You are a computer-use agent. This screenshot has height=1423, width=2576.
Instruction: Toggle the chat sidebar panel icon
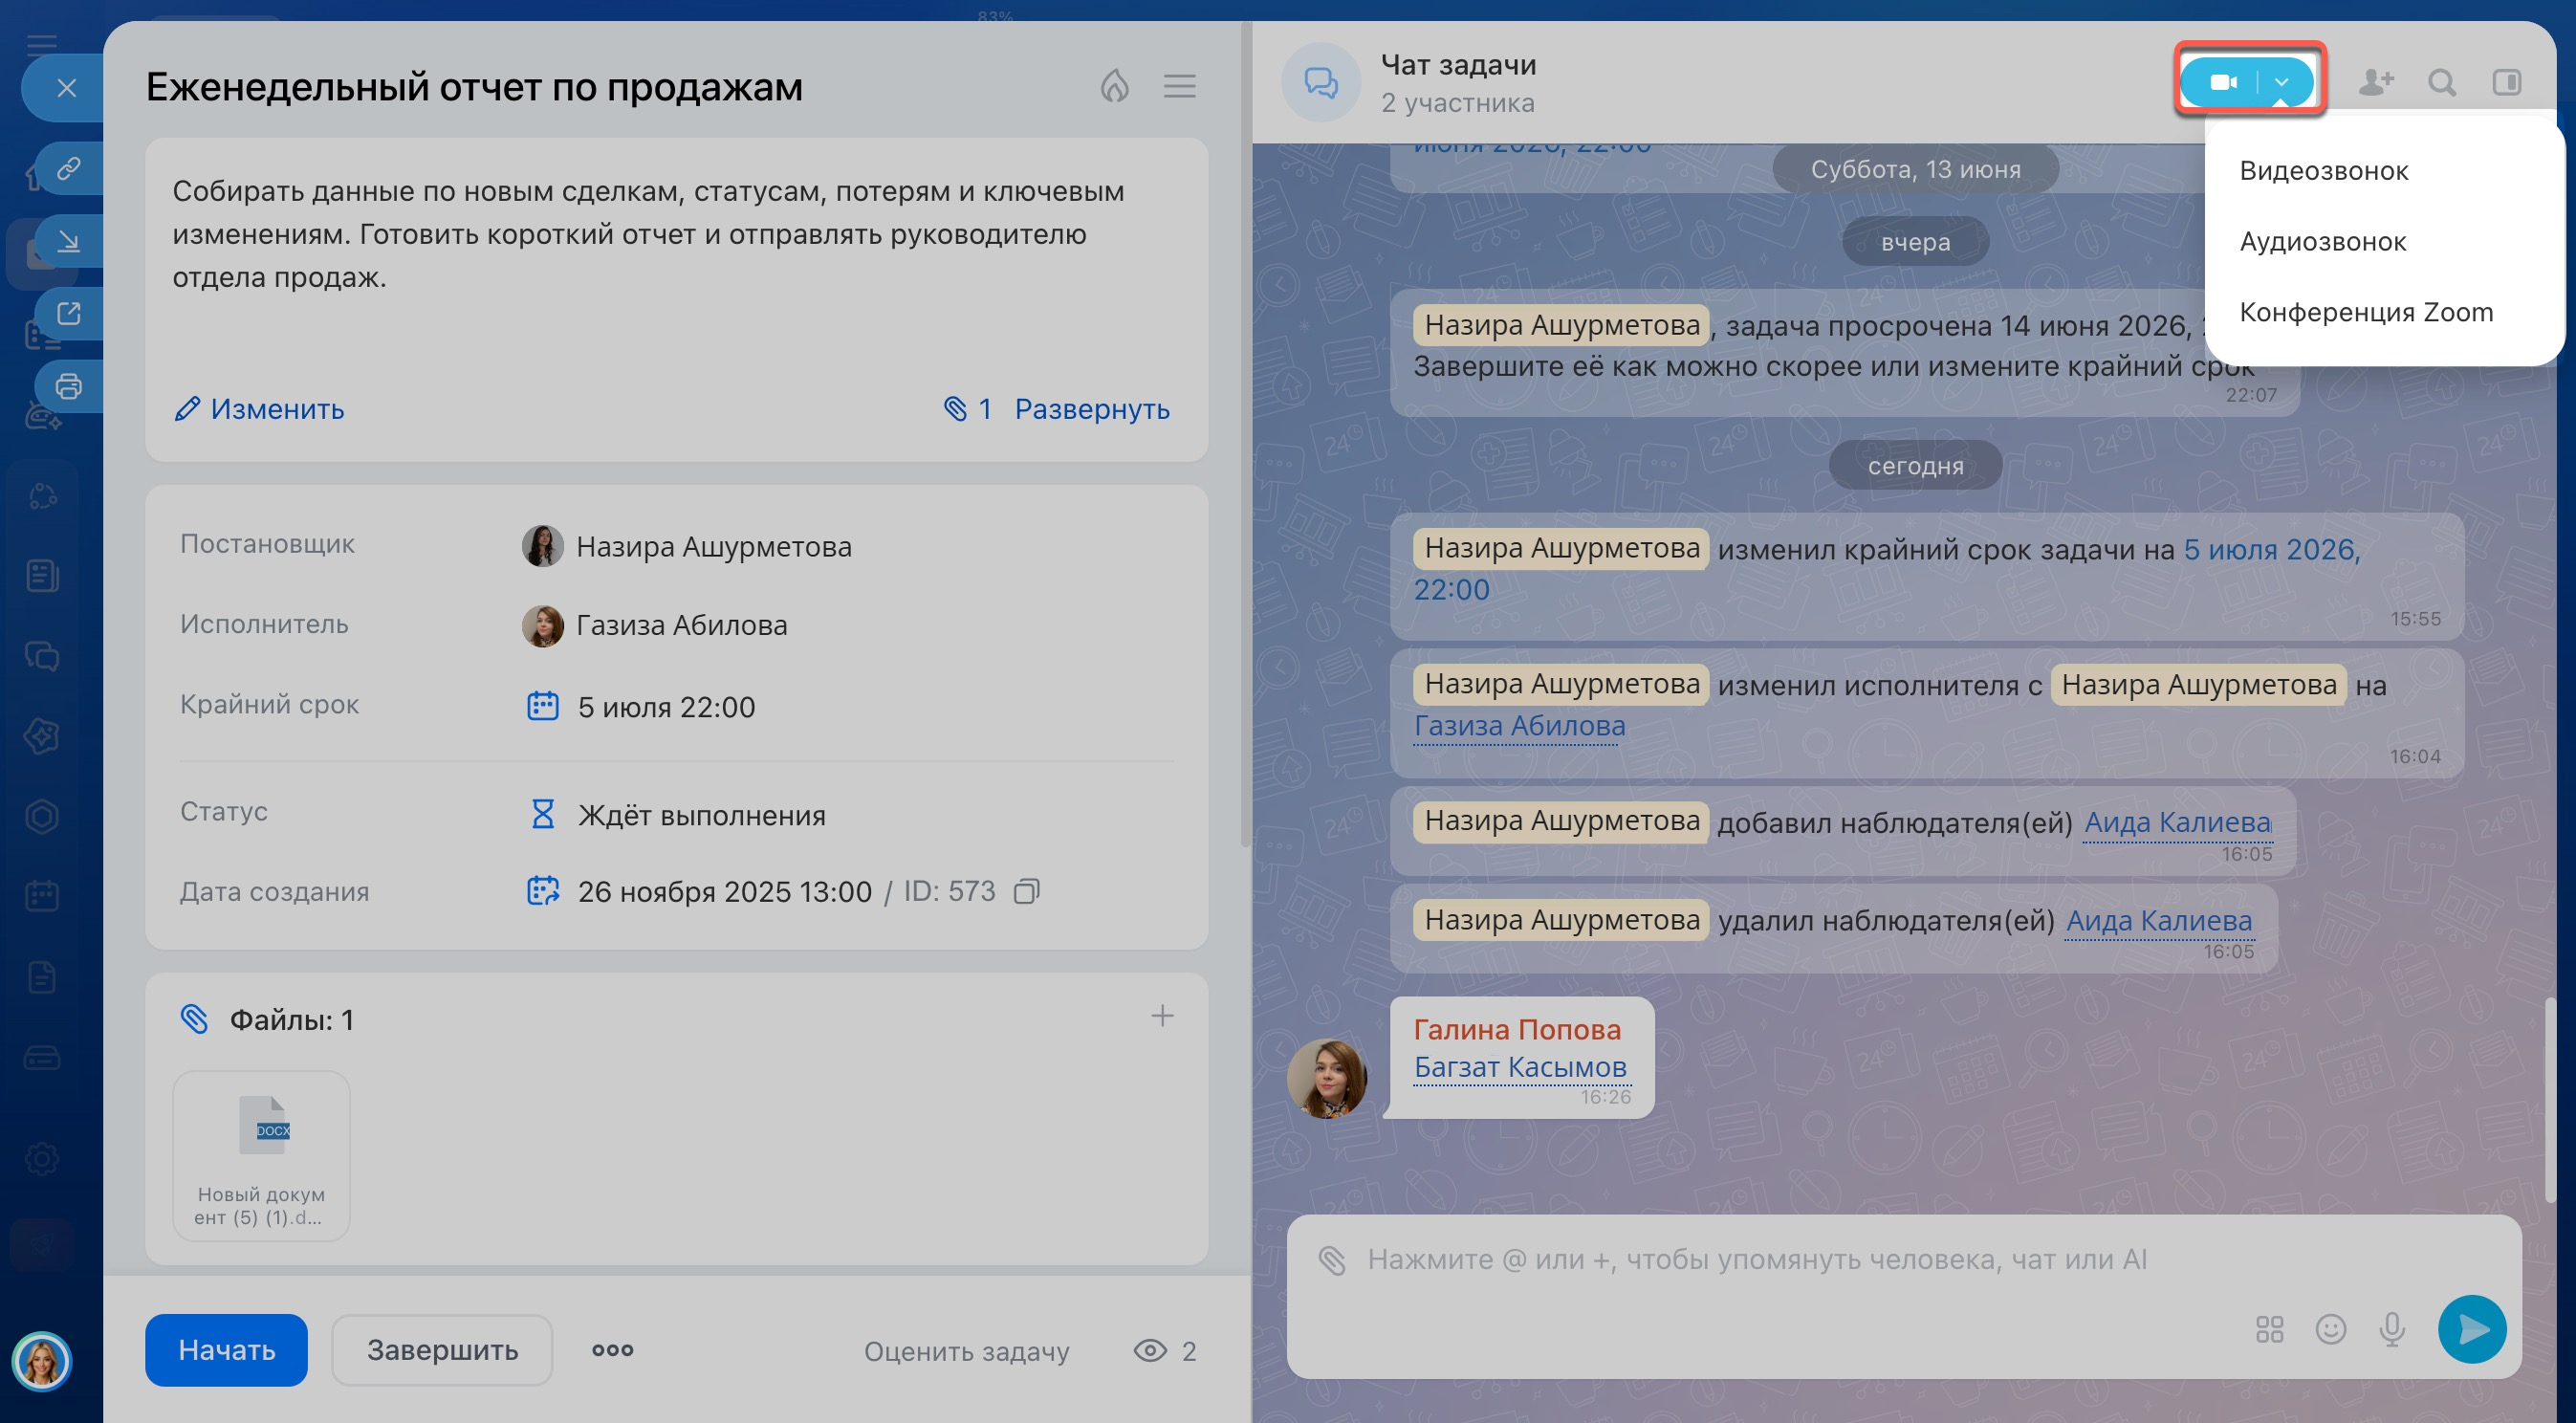(x=2507, y=82)
